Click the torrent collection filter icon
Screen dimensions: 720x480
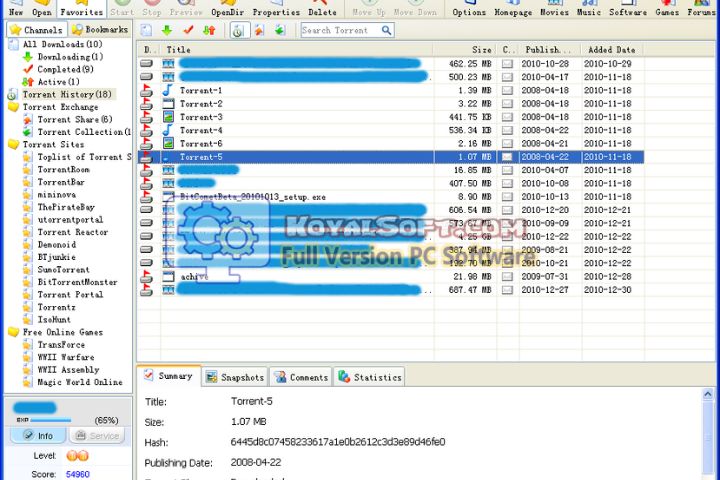(x=280, y=30)
